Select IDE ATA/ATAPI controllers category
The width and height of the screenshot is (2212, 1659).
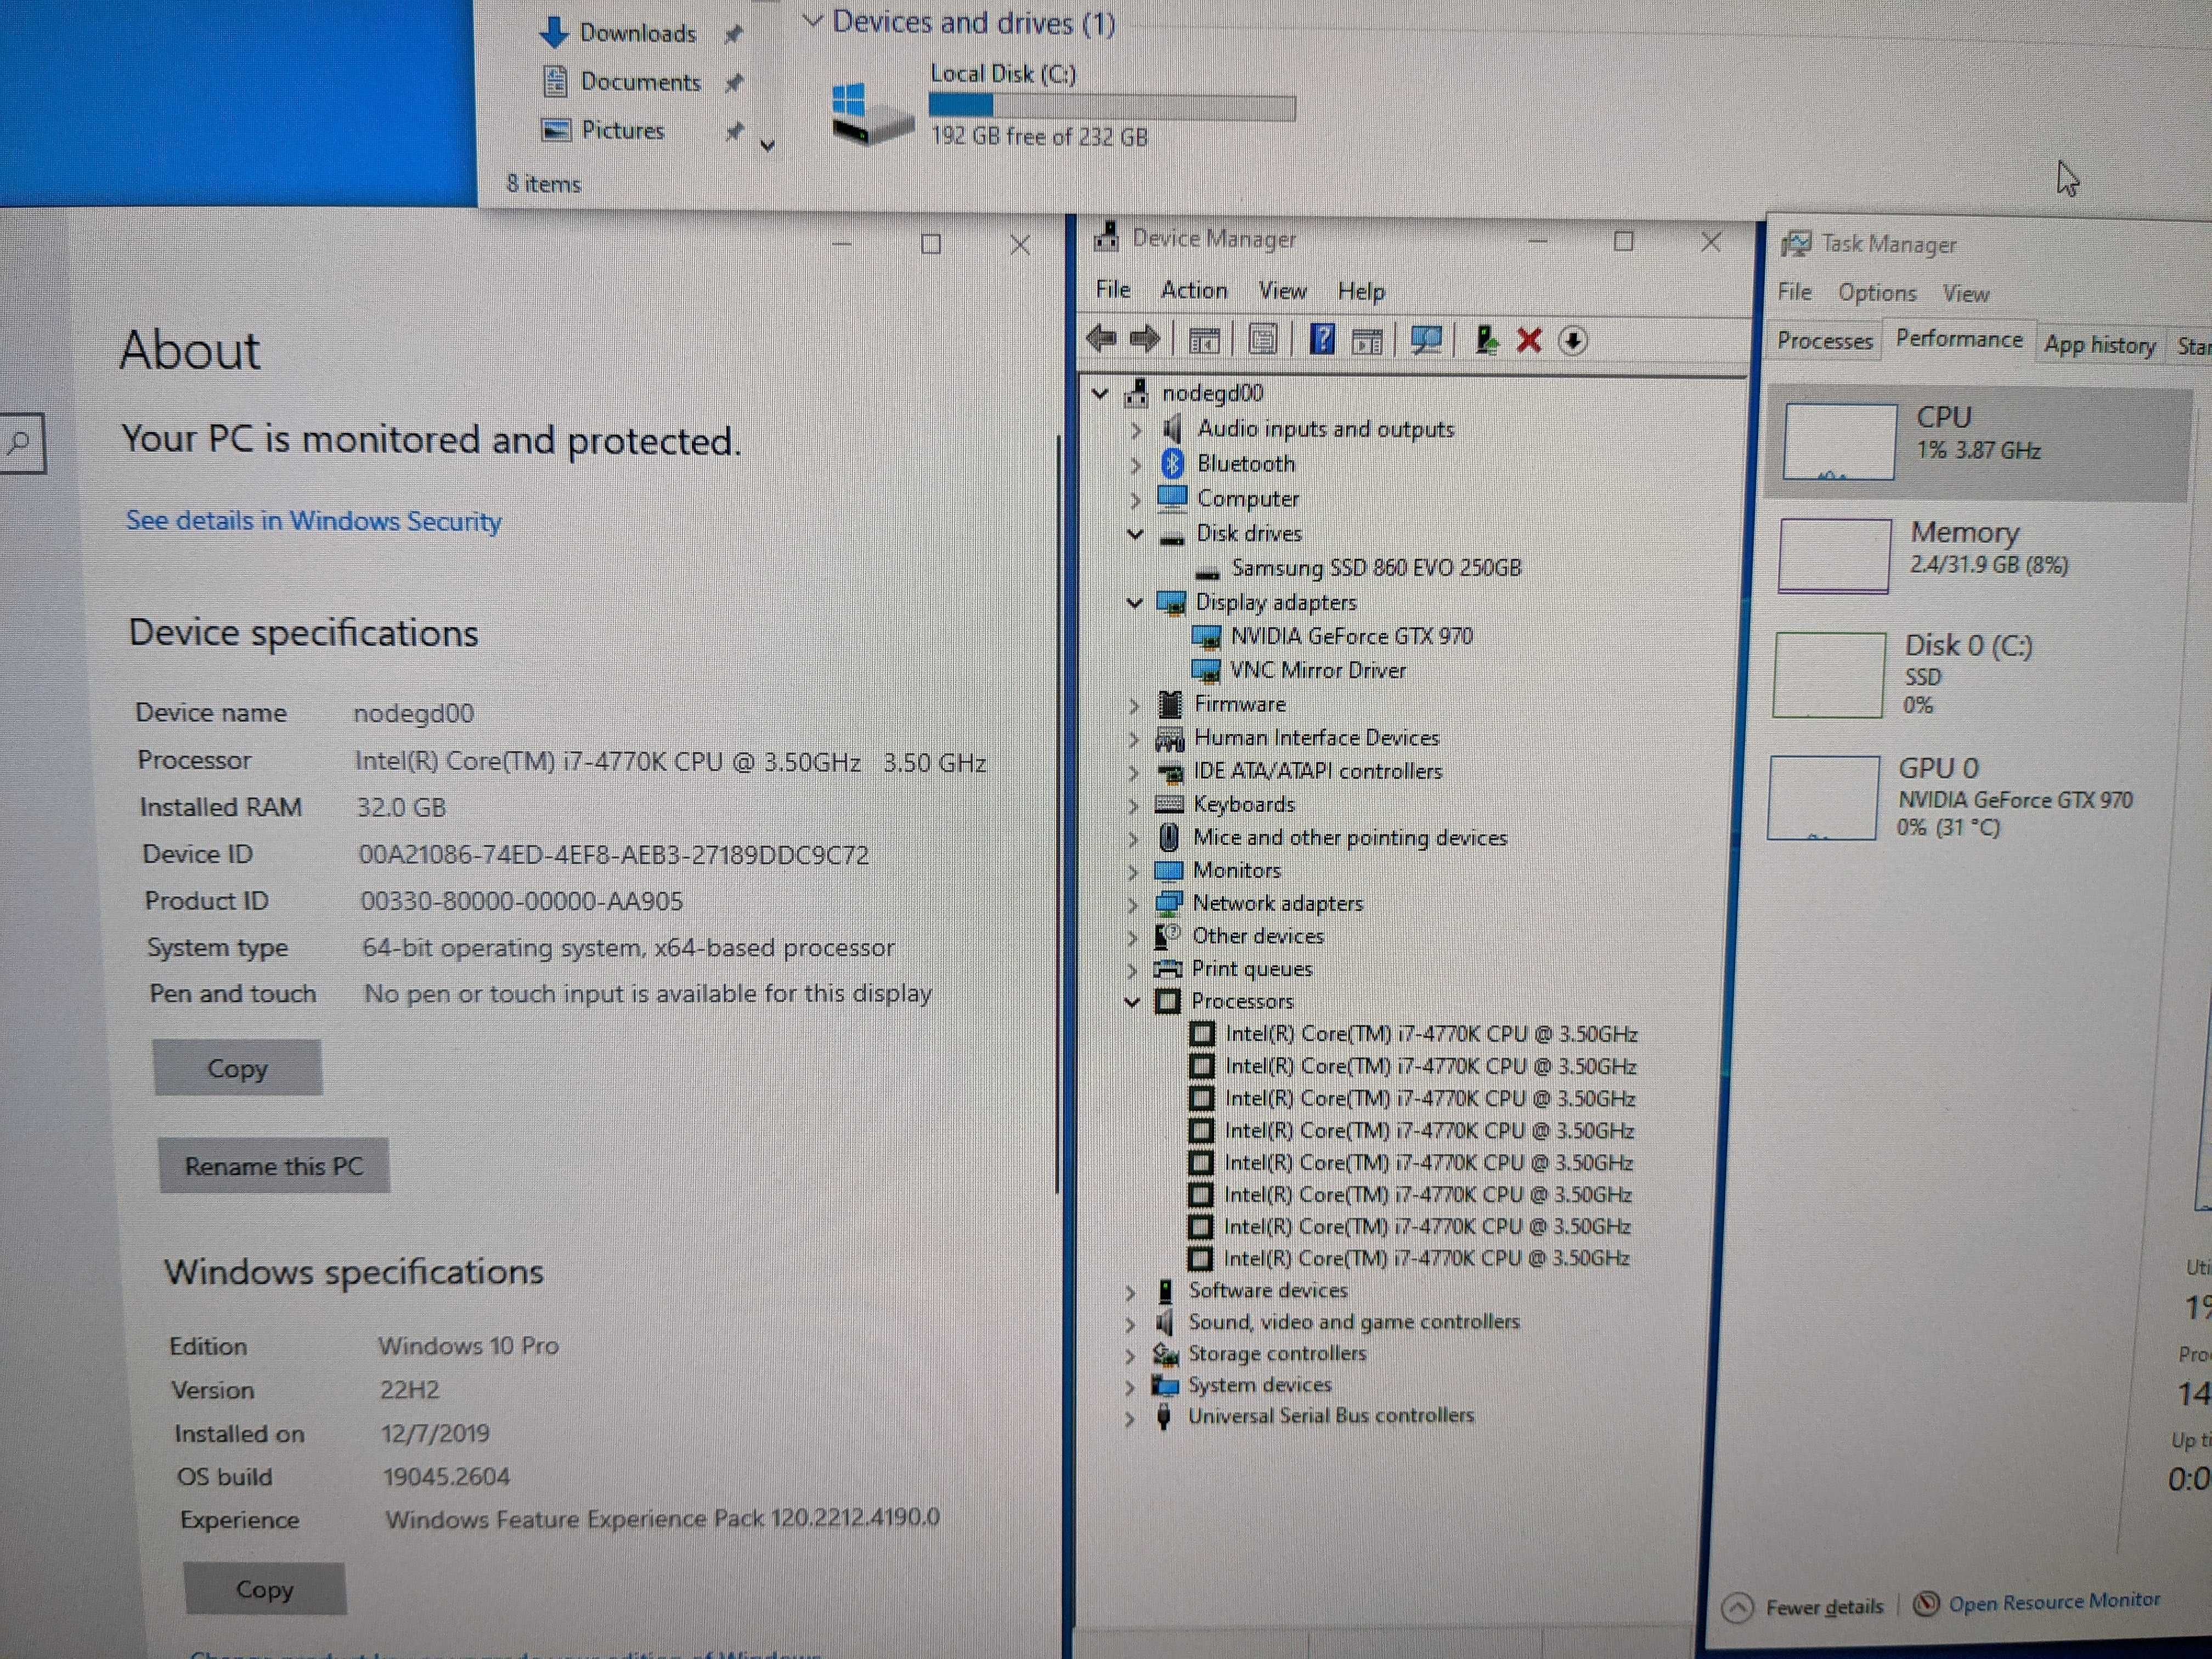coord(1318,771)
